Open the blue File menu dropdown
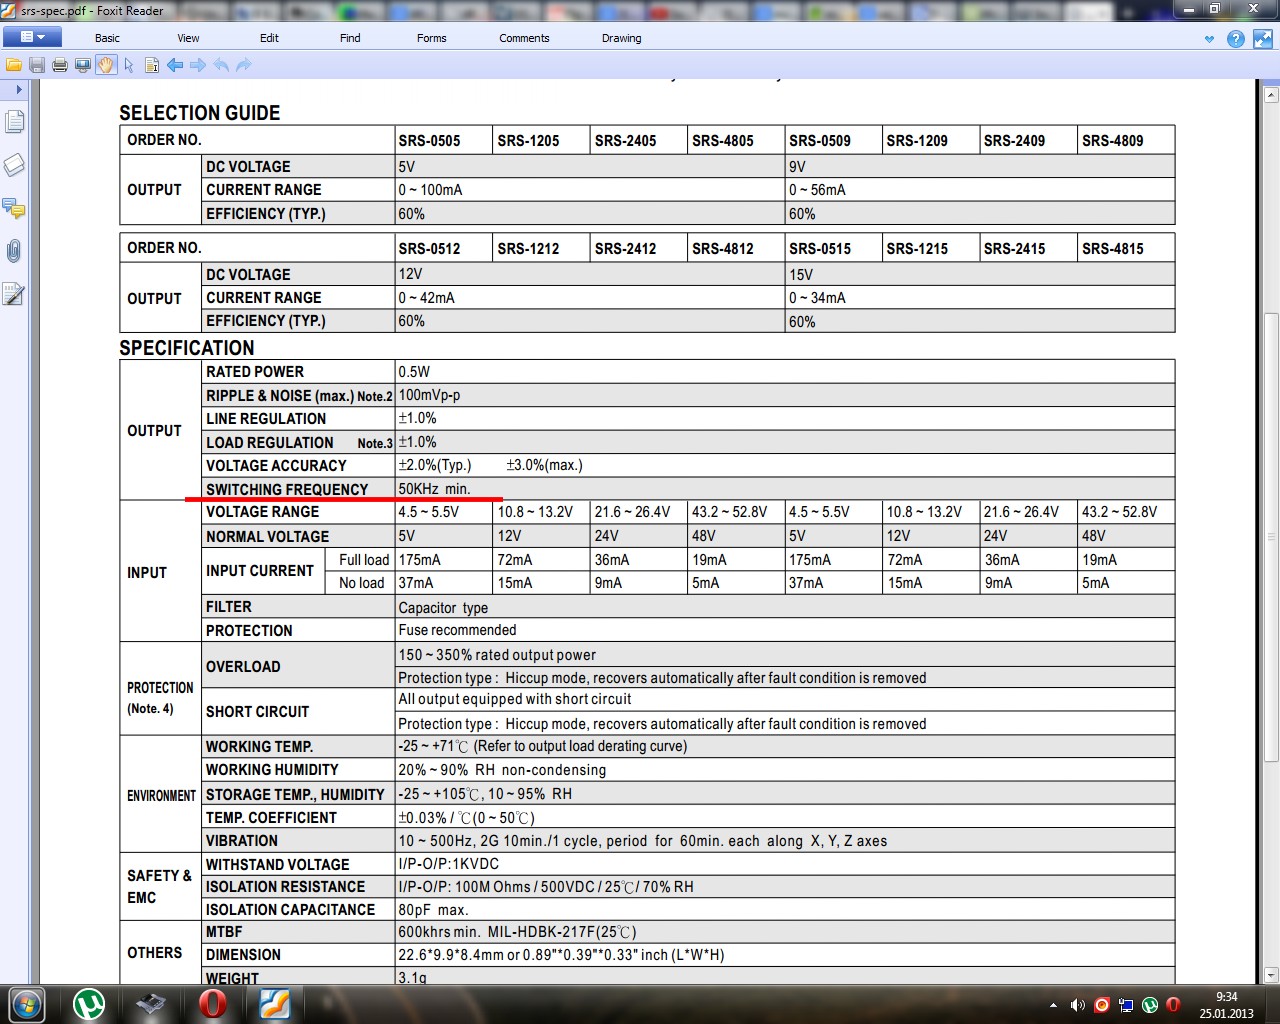1280x1024 pixels. 32,37
